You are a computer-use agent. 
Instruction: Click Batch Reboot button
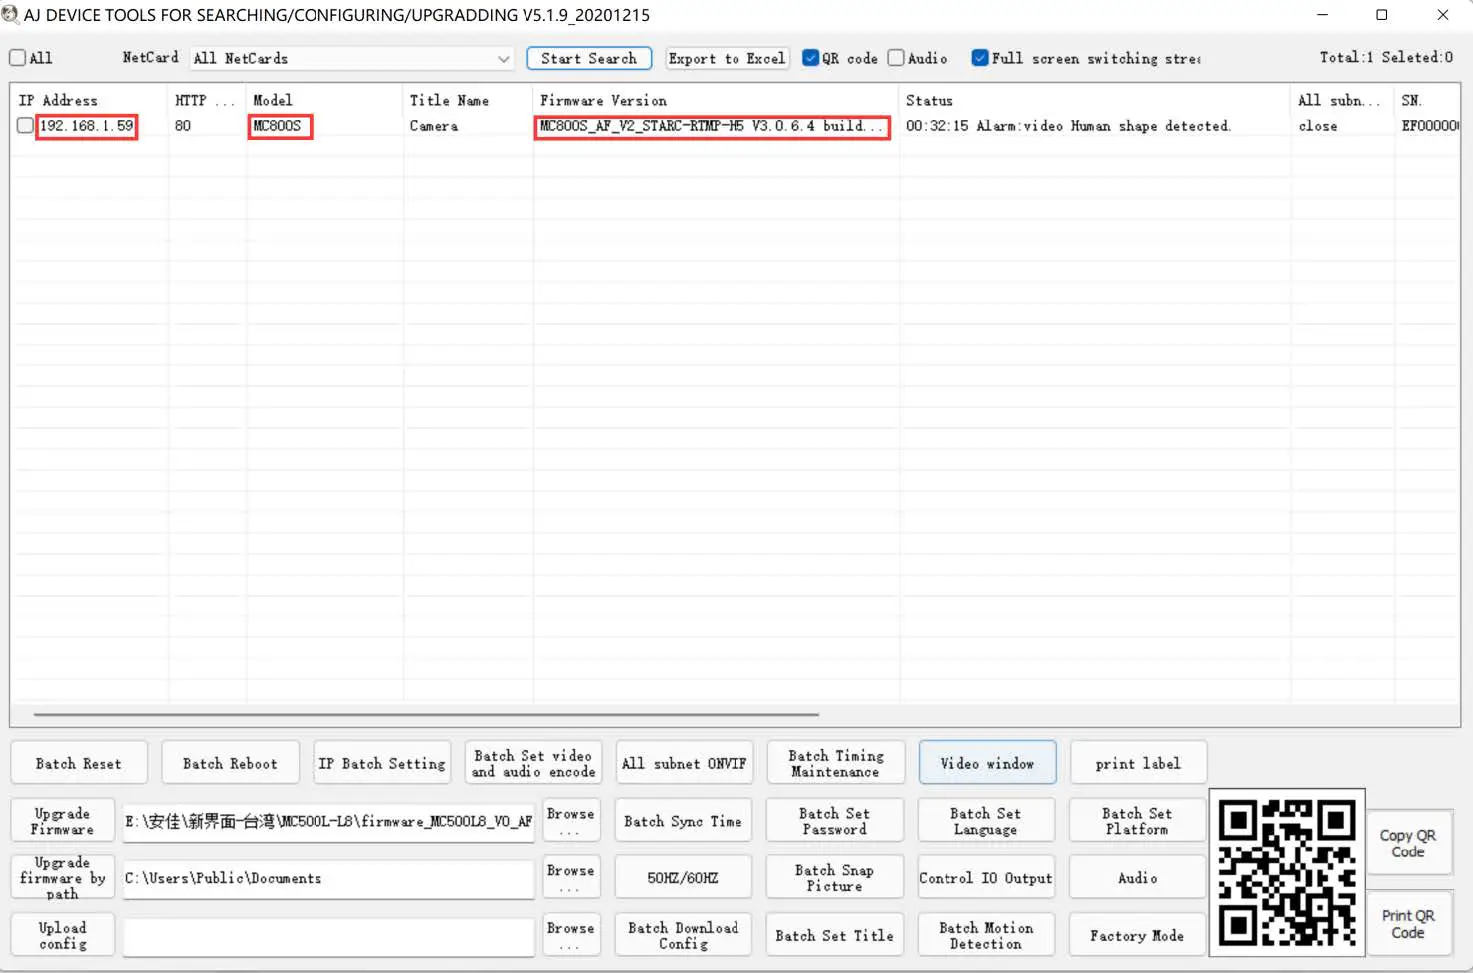[x=230, y=763]
